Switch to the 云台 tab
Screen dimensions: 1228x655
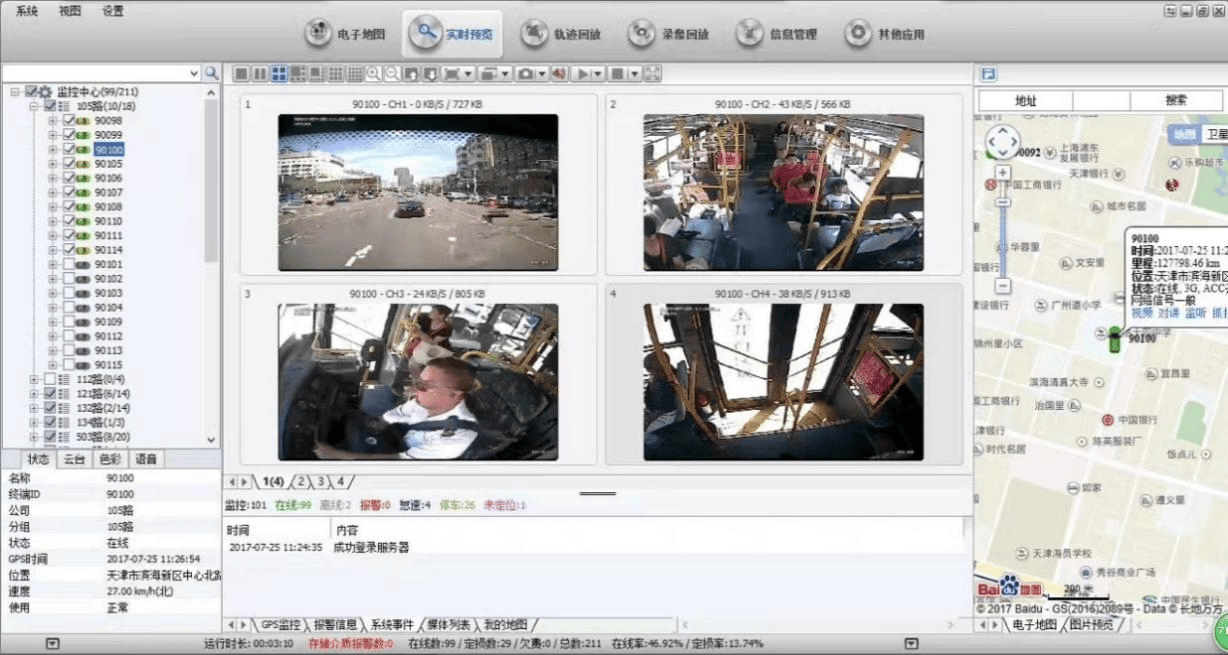tap(74, 459)
